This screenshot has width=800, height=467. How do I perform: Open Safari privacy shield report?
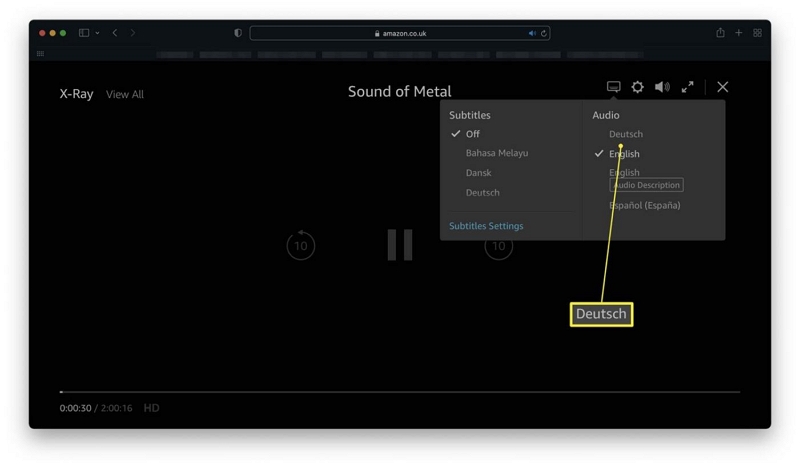click(238, 33)
